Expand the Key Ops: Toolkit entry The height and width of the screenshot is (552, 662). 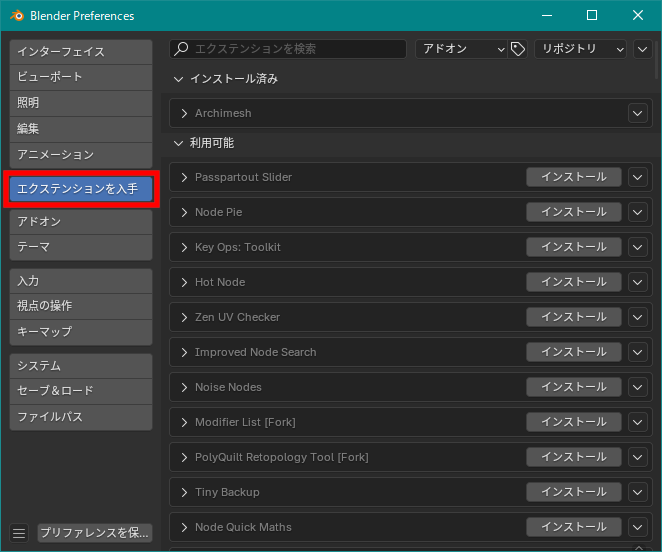coord(184,247)
